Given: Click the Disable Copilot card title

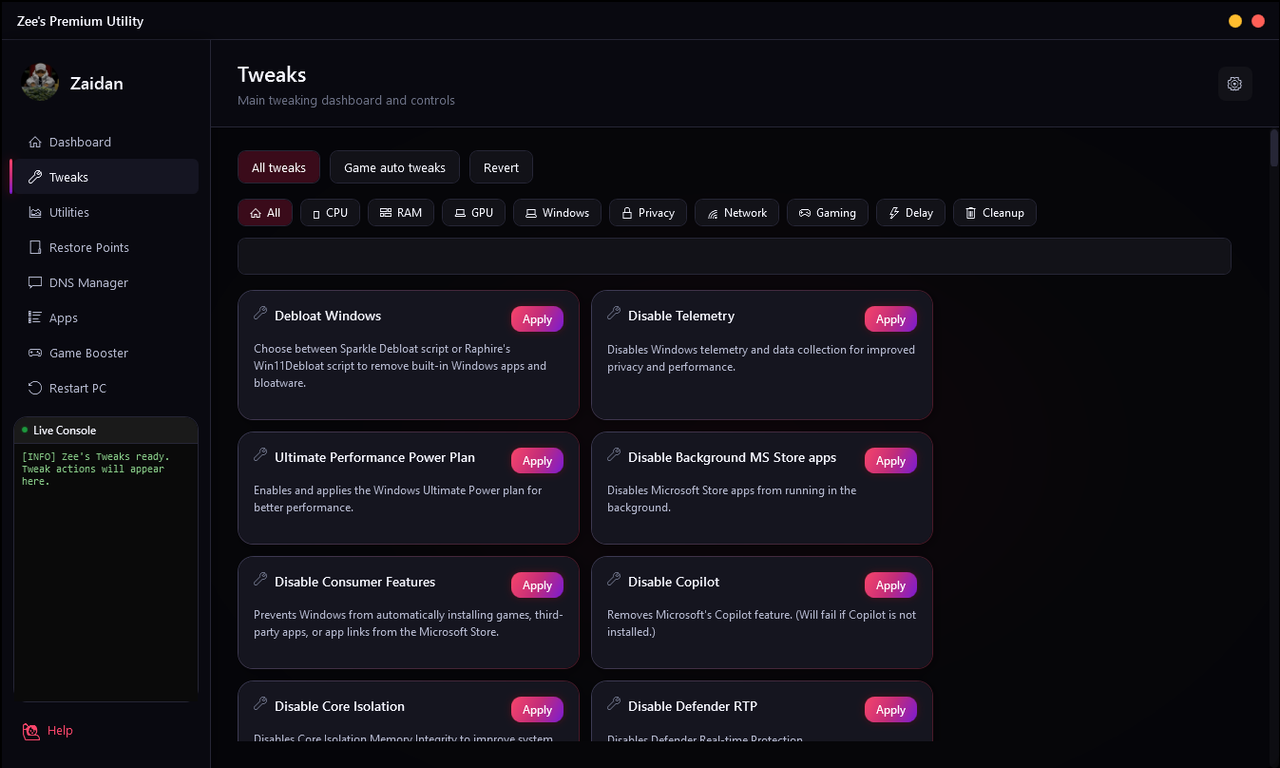Looking at the screenshot, I should tap(674, 582).
